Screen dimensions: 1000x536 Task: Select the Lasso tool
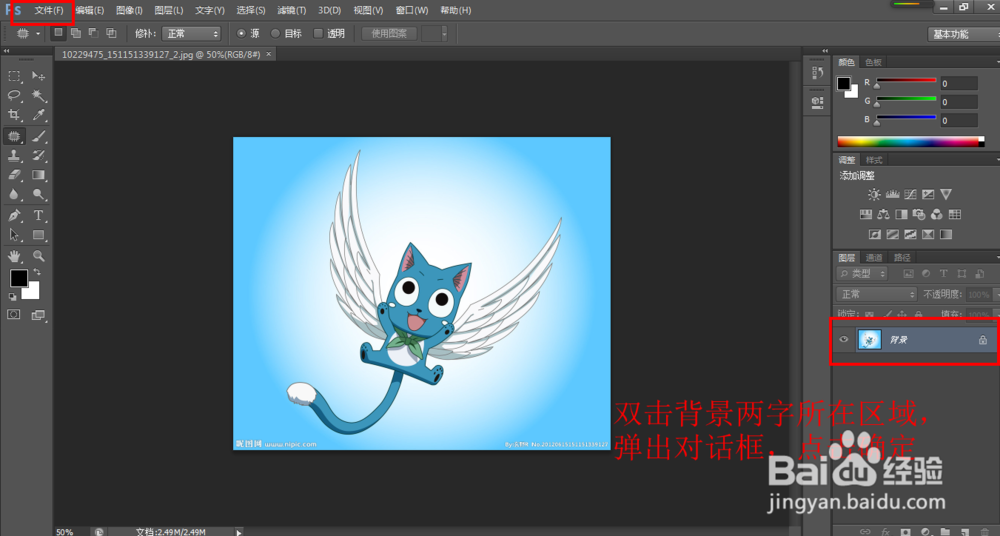click(14, 96)
